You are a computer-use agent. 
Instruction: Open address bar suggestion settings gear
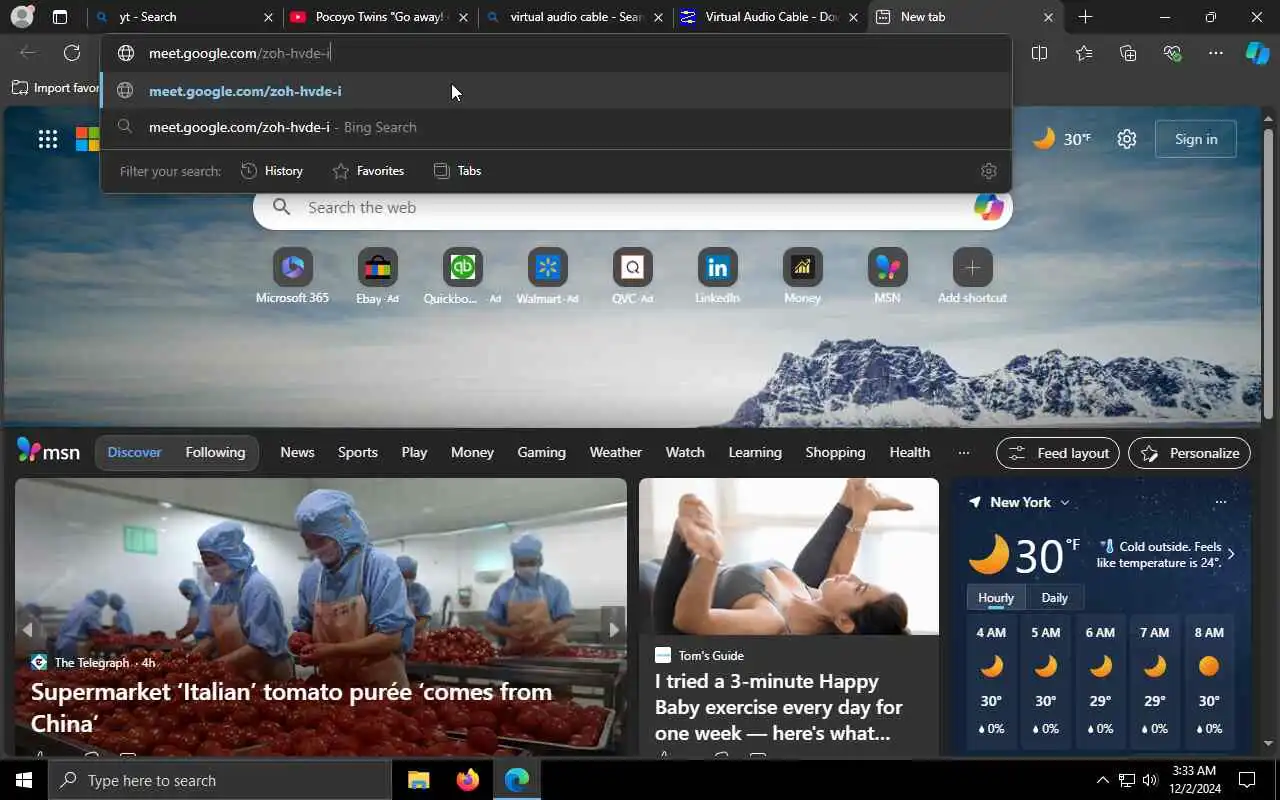point(989,171)
